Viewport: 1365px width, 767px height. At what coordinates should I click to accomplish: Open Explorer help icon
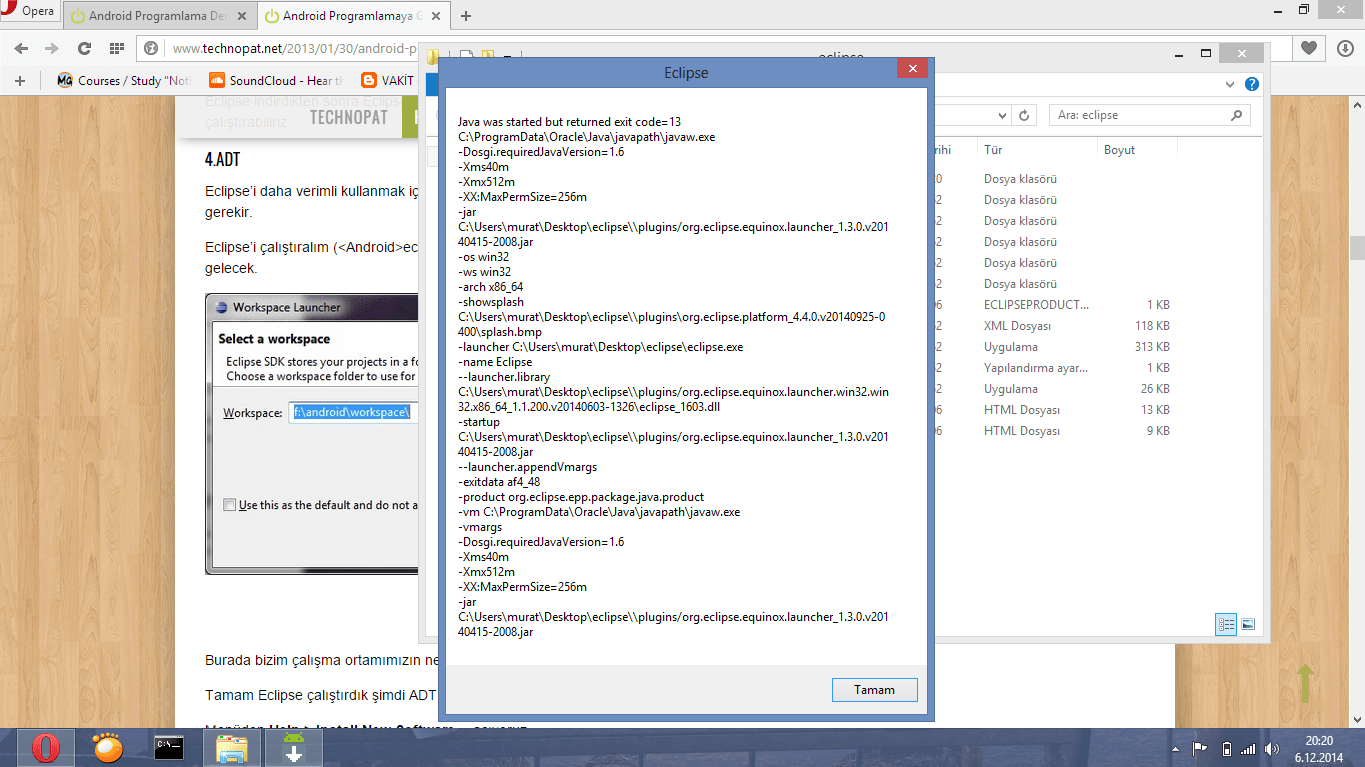[1251, 85]
